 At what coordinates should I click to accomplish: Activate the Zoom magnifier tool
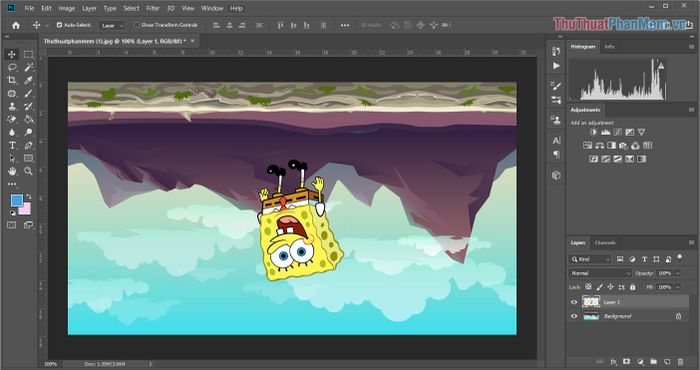[x=29, y=171]
